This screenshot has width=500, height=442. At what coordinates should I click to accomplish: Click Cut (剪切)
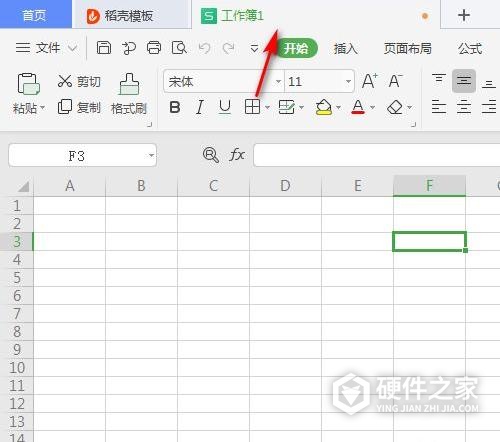pos(79,81)
